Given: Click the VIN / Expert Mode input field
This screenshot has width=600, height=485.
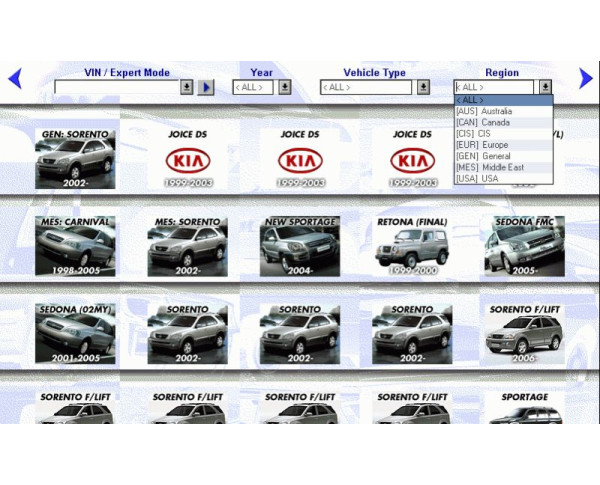Looking at the screenshot, I should point(116,88).
